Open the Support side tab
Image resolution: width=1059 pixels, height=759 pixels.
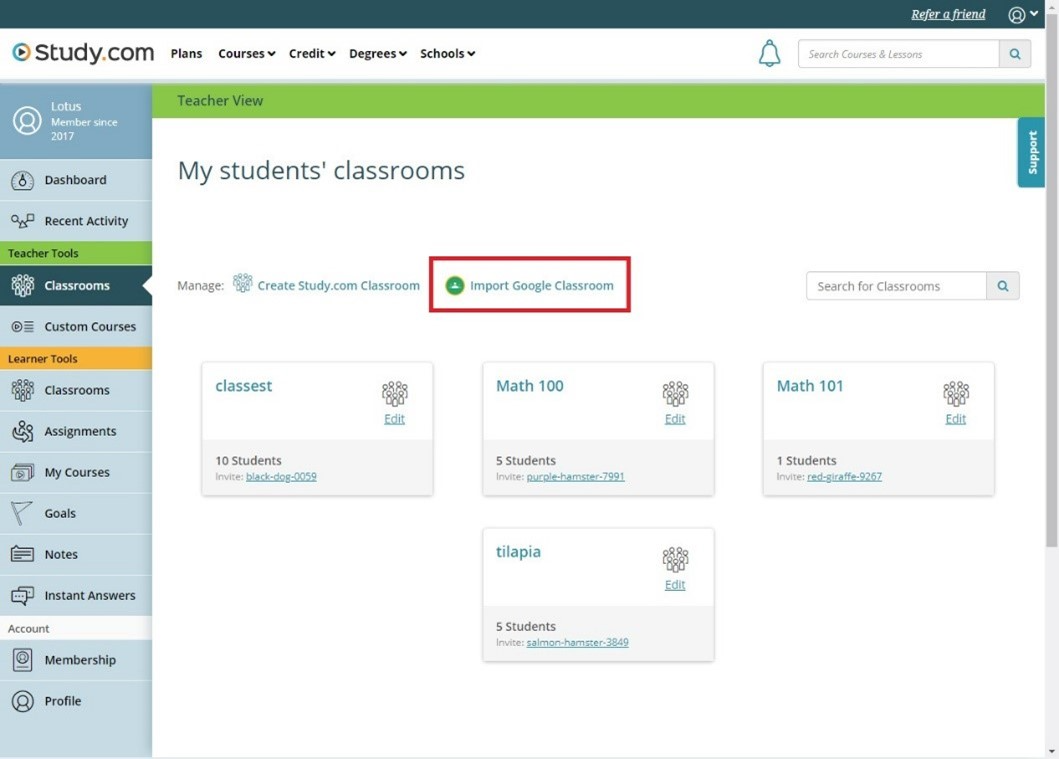[x=1031, y=153]
